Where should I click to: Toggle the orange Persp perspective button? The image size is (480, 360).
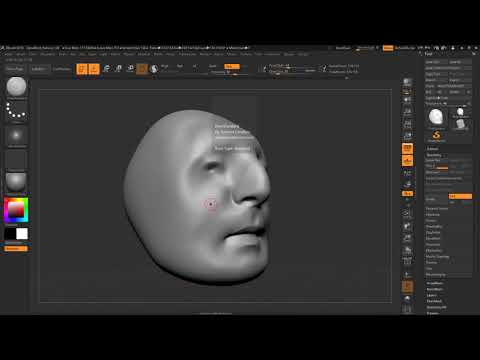tap(407, 149)
